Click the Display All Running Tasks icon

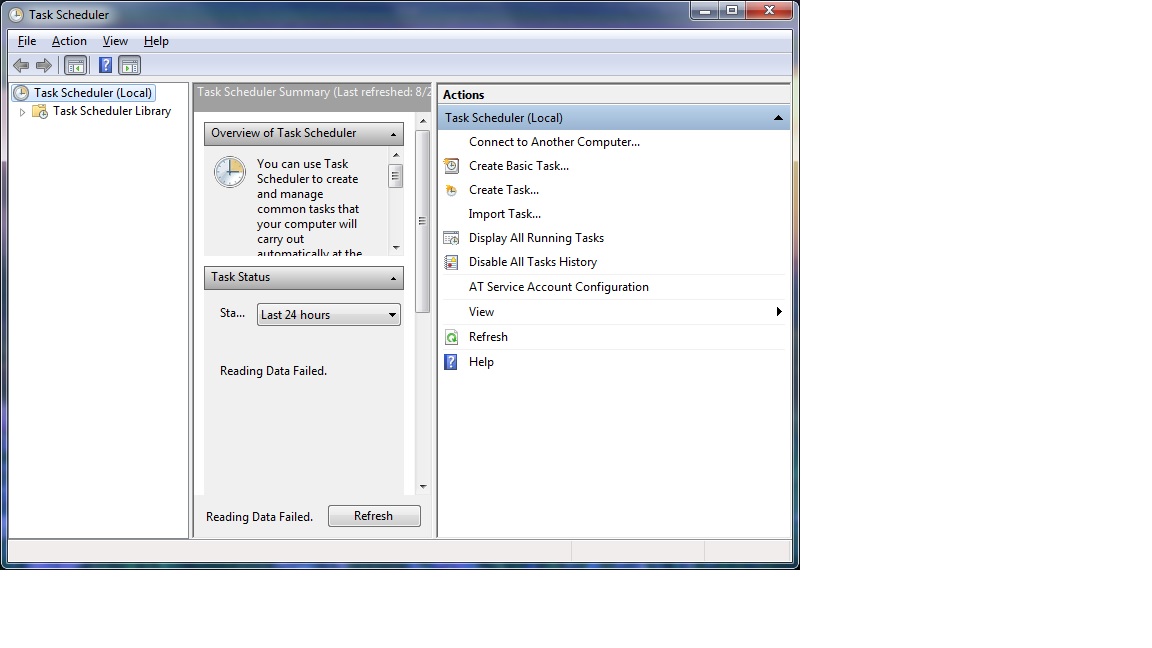click(452, 238)
